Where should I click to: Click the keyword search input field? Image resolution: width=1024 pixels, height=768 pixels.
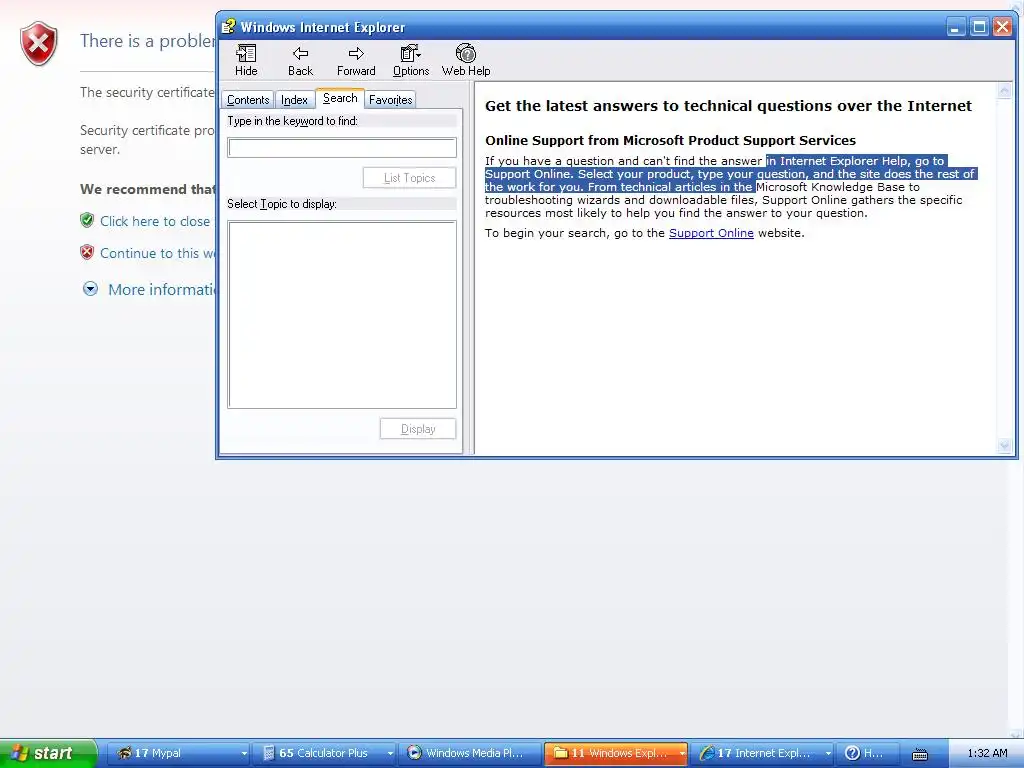pos(342,148)
